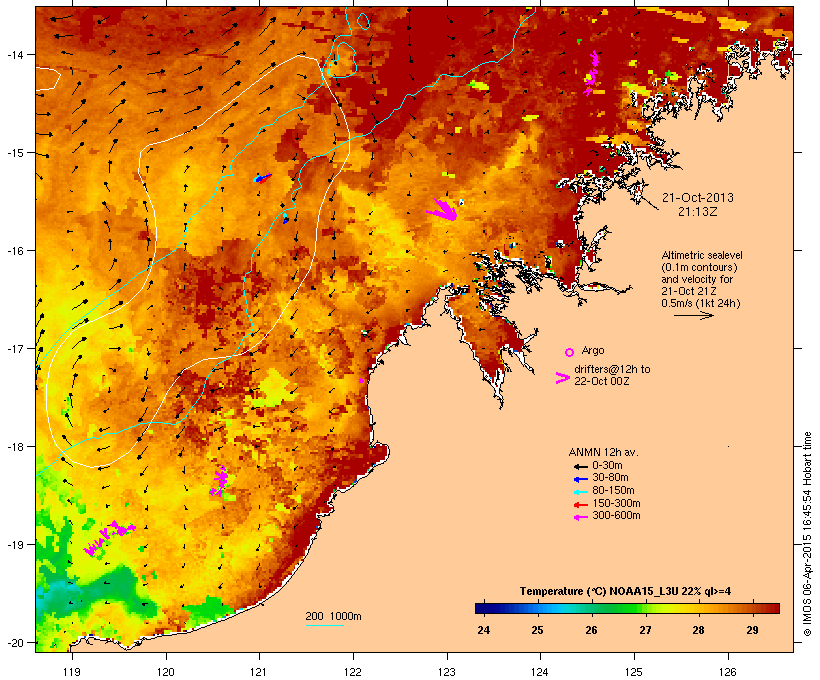
Task: Click the latitude label -19
Action: click(x=14, y=545)
